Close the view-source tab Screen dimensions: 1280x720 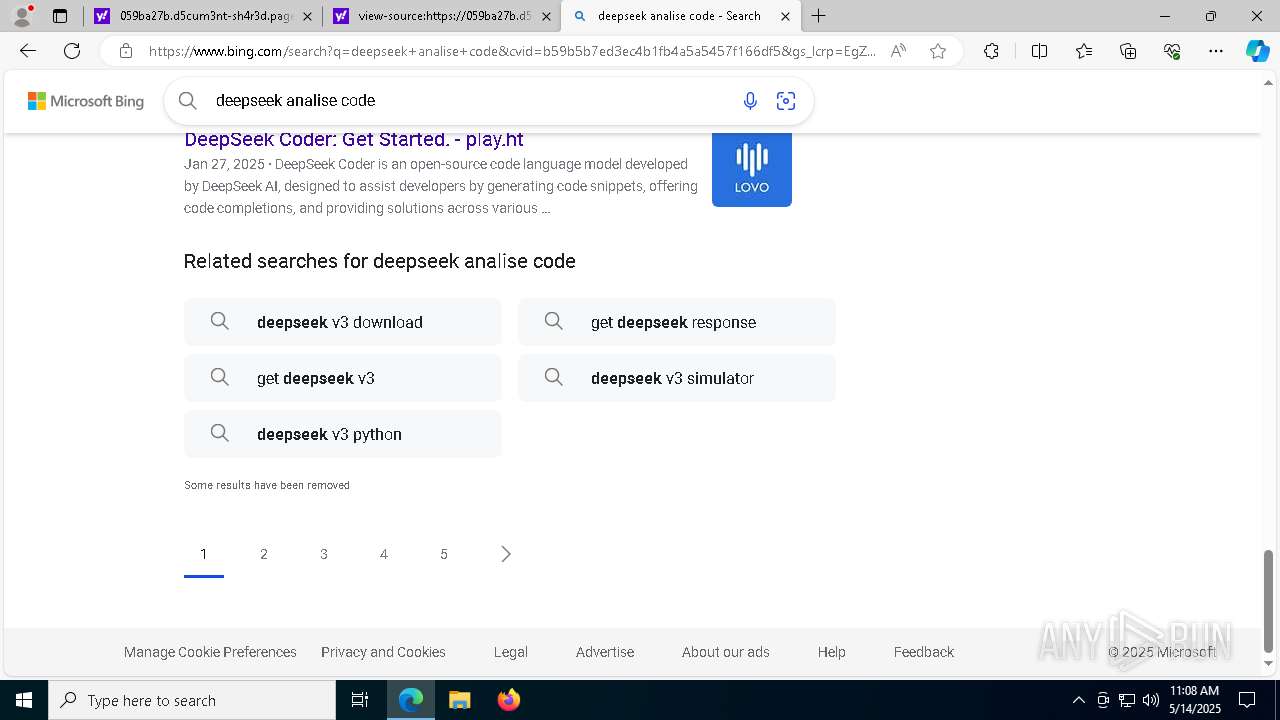coord(547,16)
